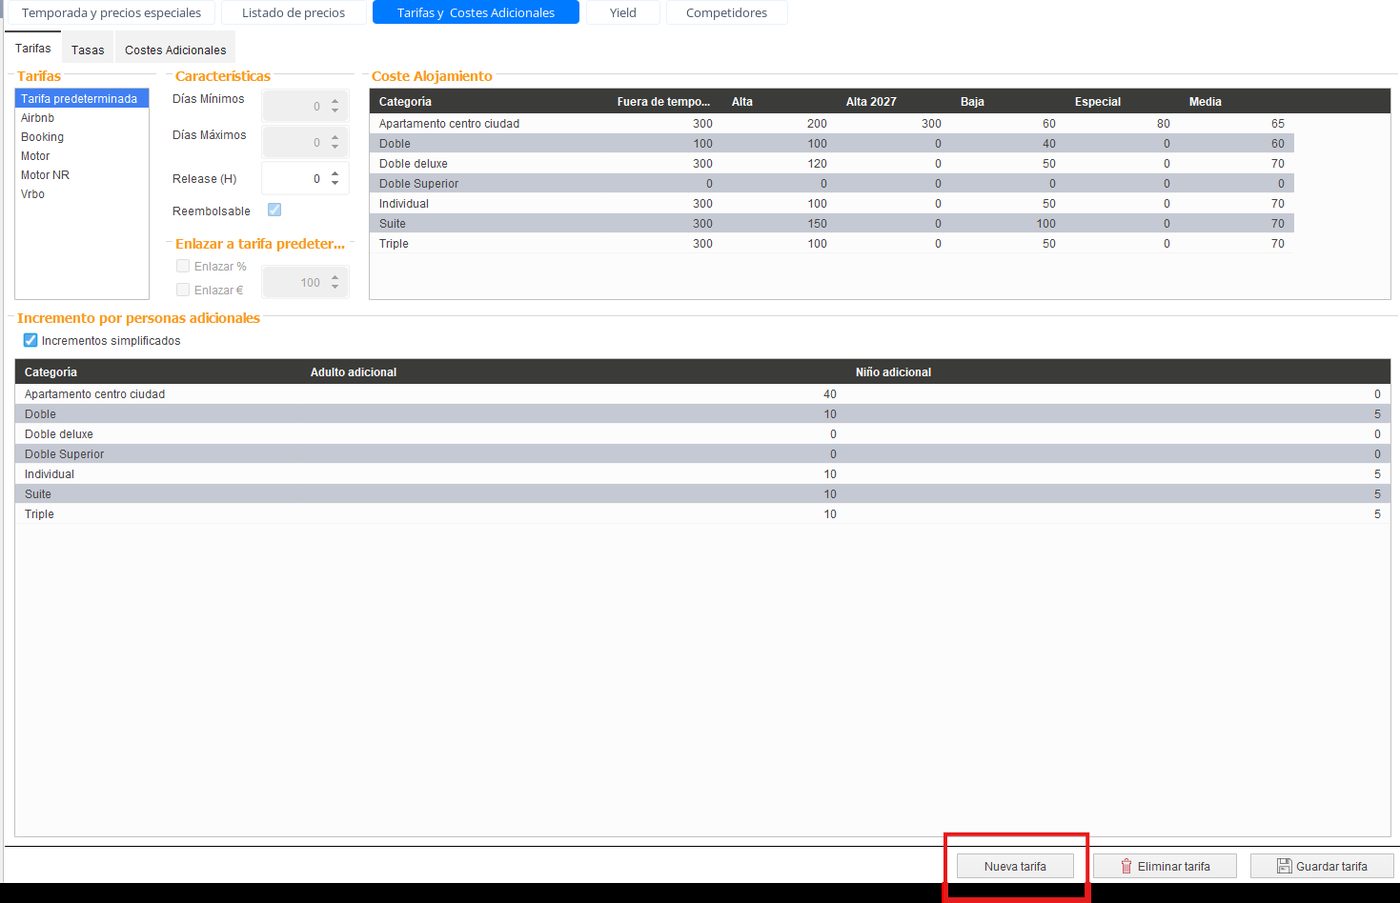Screen dimensions: 1400x903
Task: Open the Costes Adicionales sub-tab
Action: 175,50
